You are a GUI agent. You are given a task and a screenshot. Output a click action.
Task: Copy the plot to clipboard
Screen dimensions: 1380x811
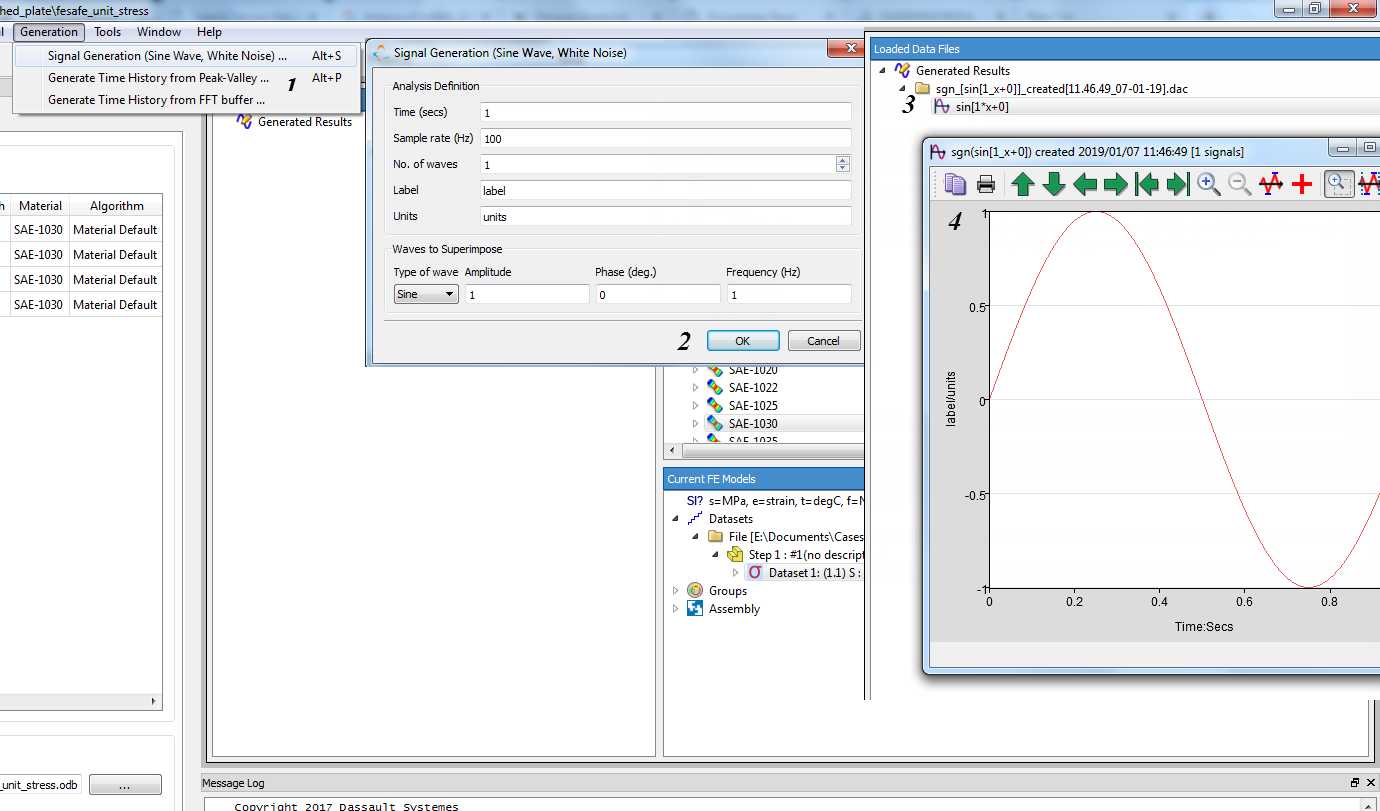[x=955, y=184]
